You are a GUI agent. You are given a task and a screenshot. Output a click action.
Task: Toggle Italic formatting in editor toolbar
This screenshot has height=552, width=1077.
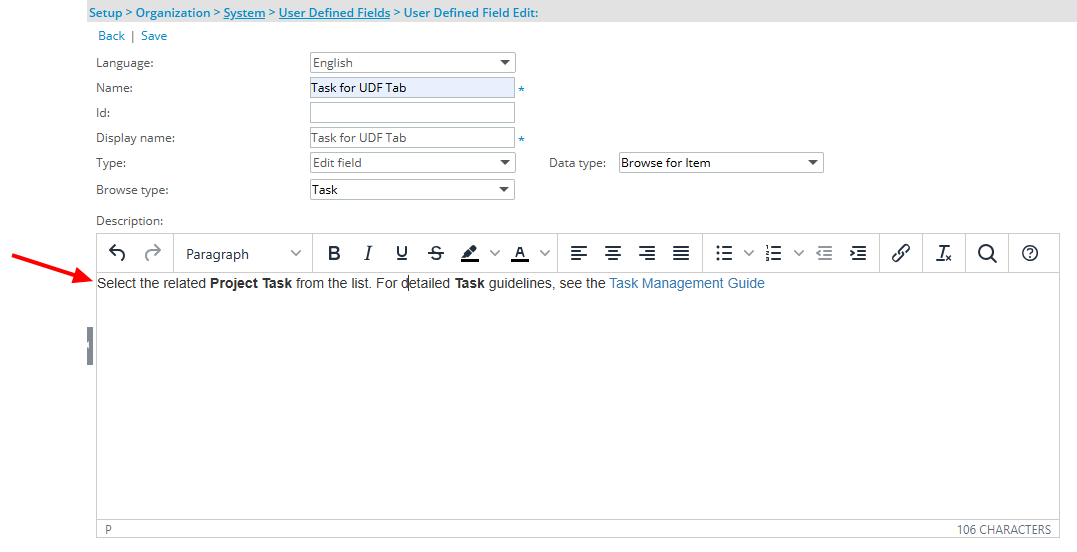[368, 253]
